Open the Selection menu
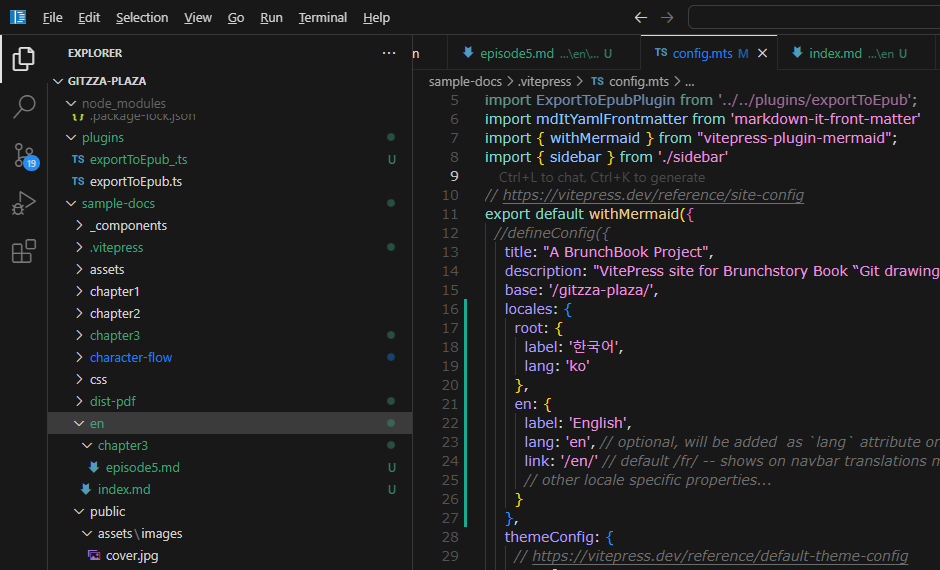 pyautogui.click(x=142, y=17)
